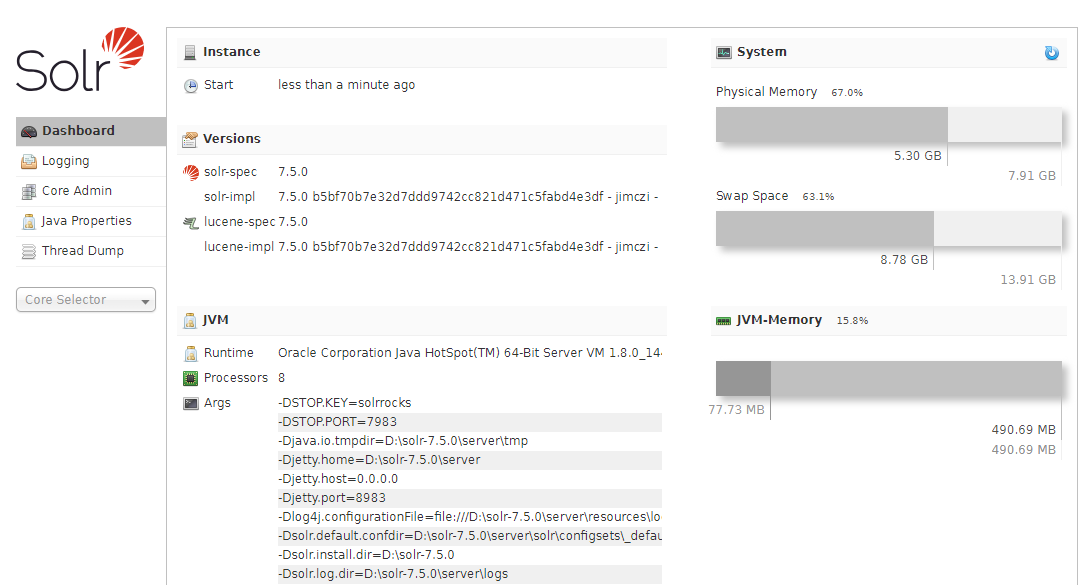
Task: Click the Thread Dump stack icon
Action: 28,251
